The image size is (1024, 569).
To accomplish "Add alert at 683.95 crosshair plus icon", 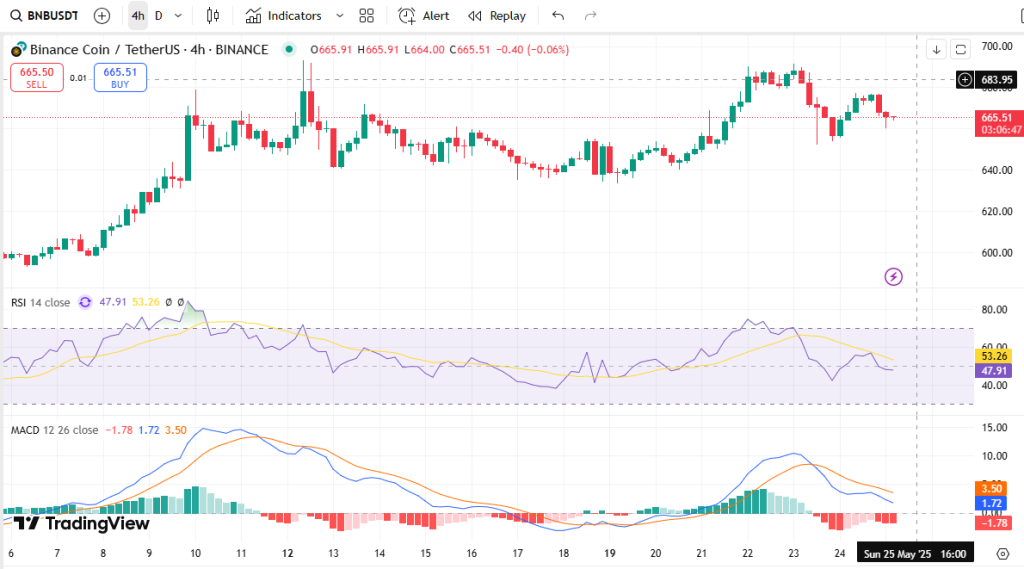I will (x=965, y=80).
